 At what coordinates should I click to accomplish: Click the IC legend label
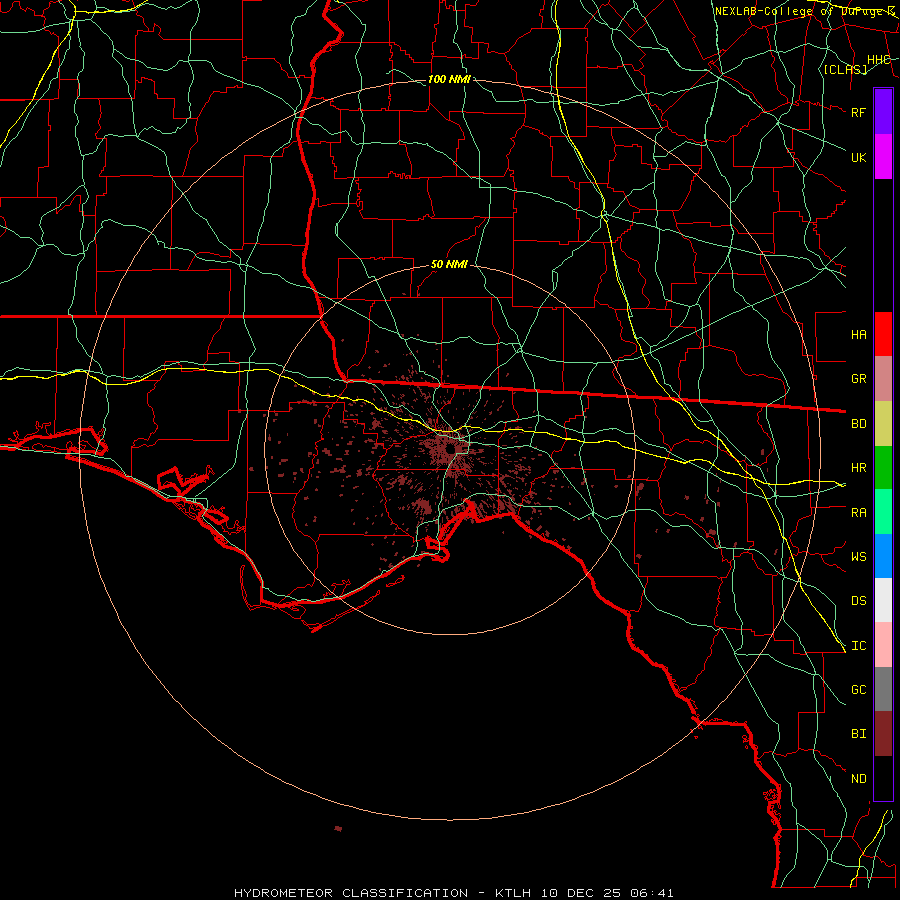coord(859,646)
